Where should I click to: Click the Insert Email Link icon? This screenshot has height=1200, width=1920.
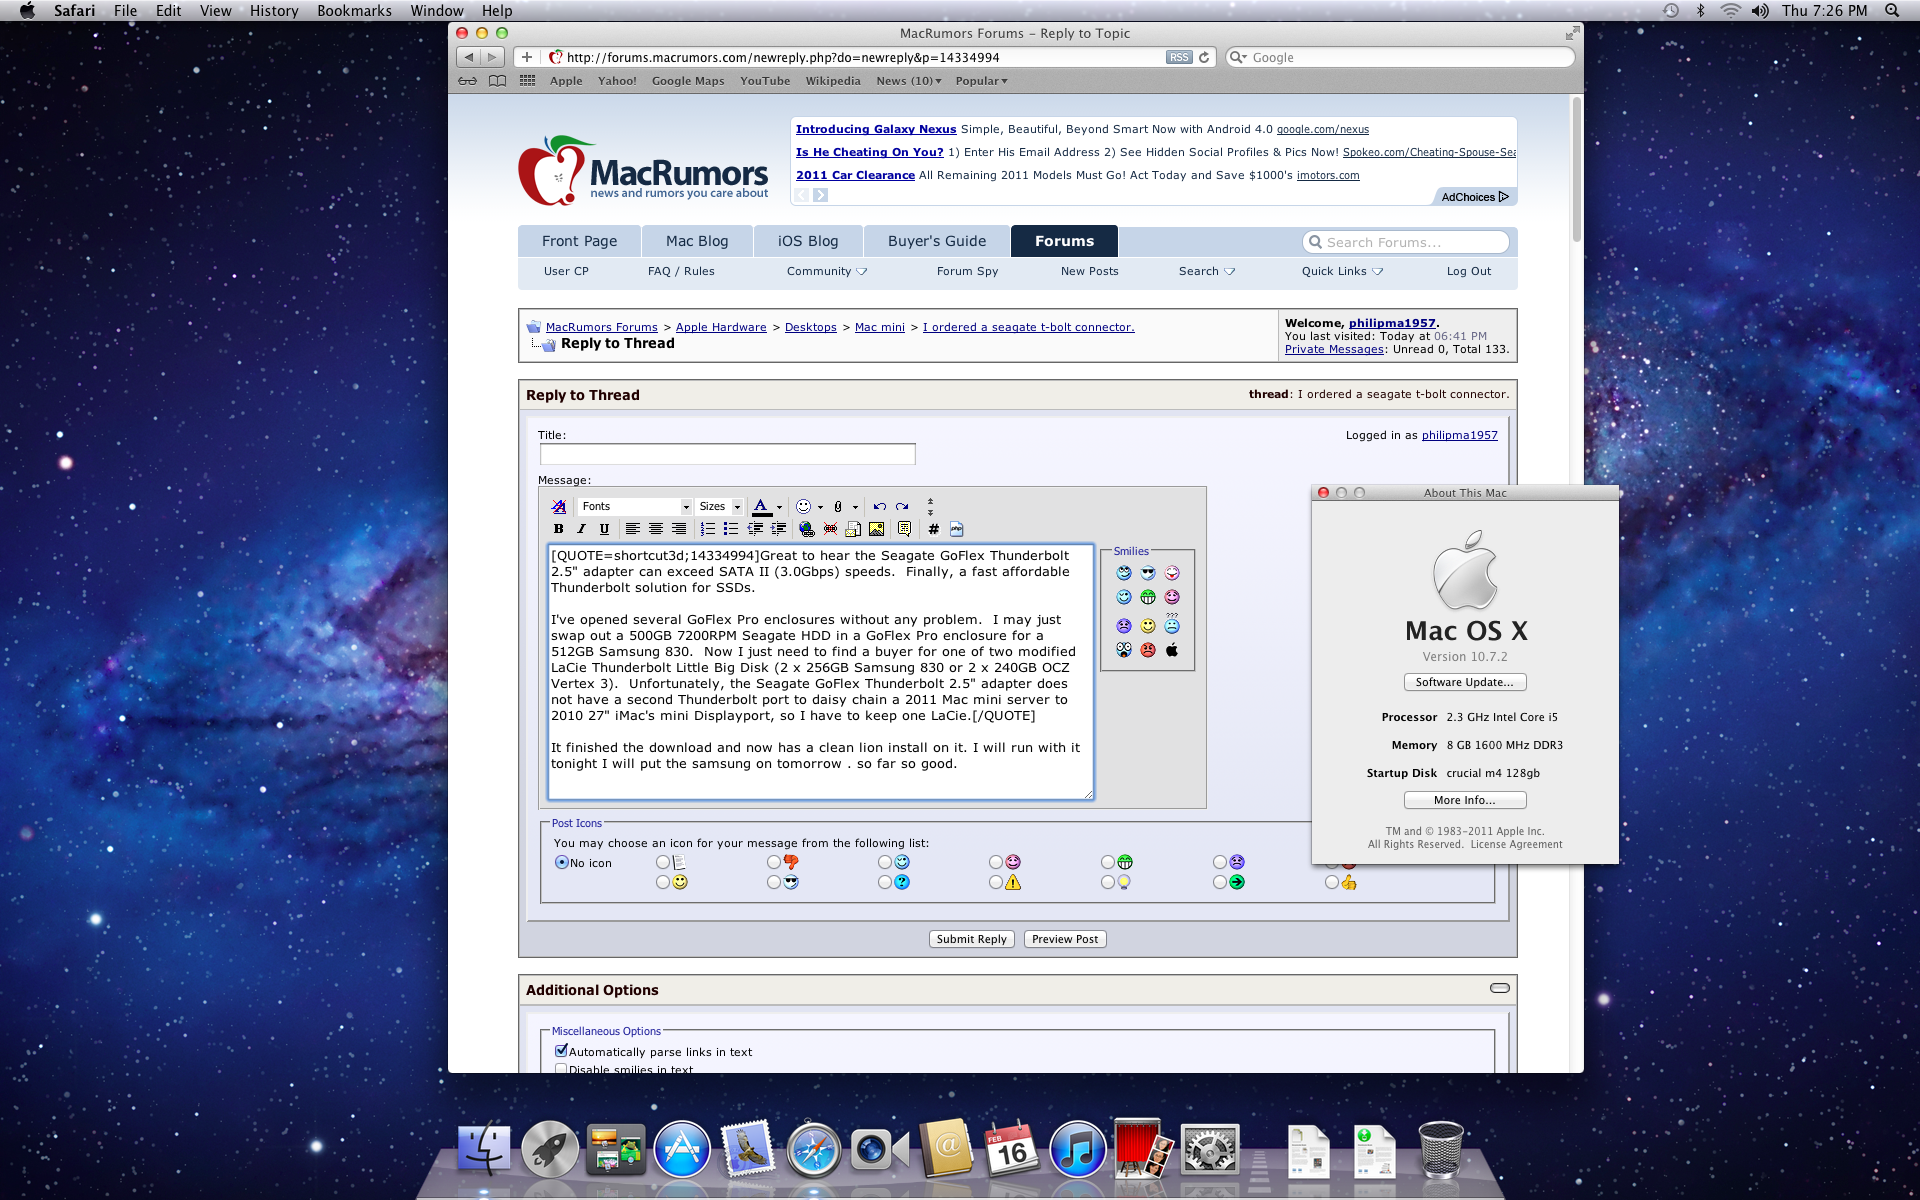click(853, 529)
